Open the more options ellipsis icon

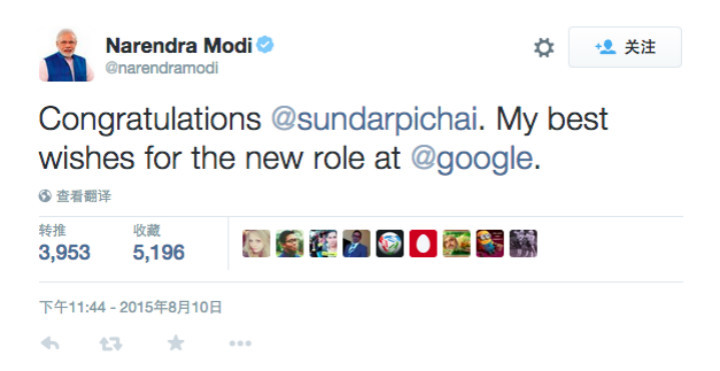click(x=240, y=343)
